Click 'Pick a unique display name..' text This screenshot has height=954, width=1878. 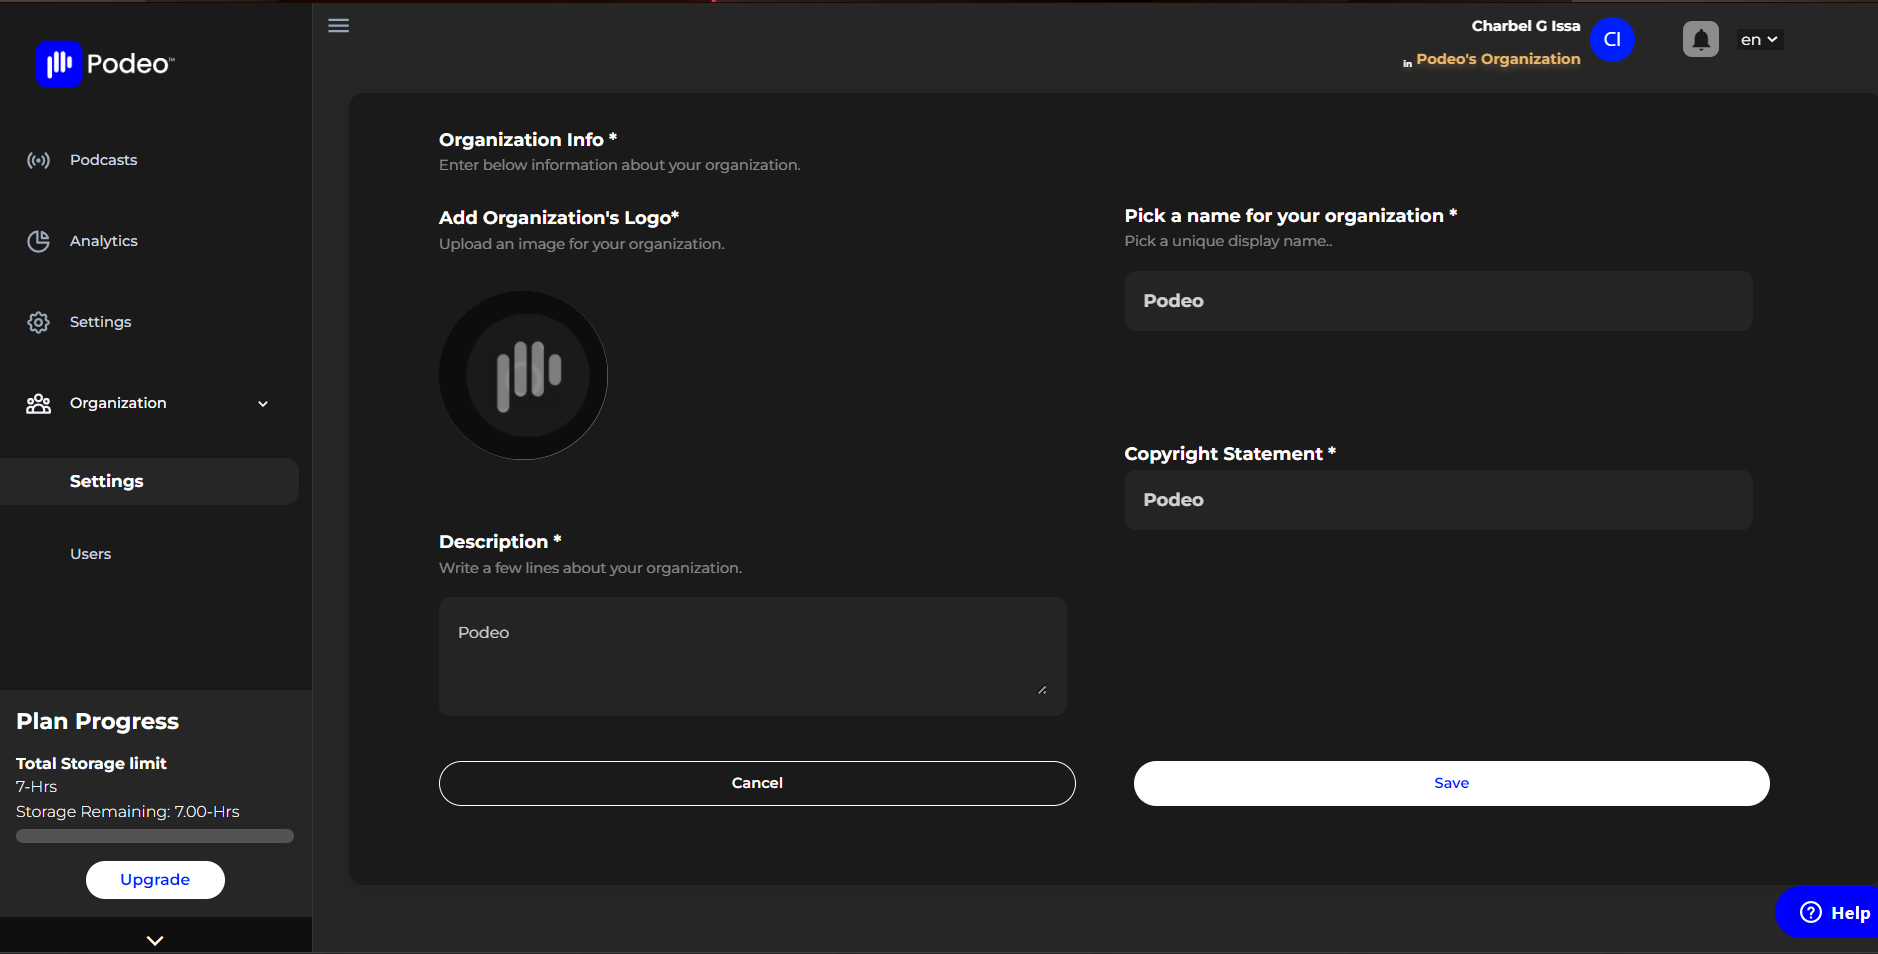click(1228, 241)
